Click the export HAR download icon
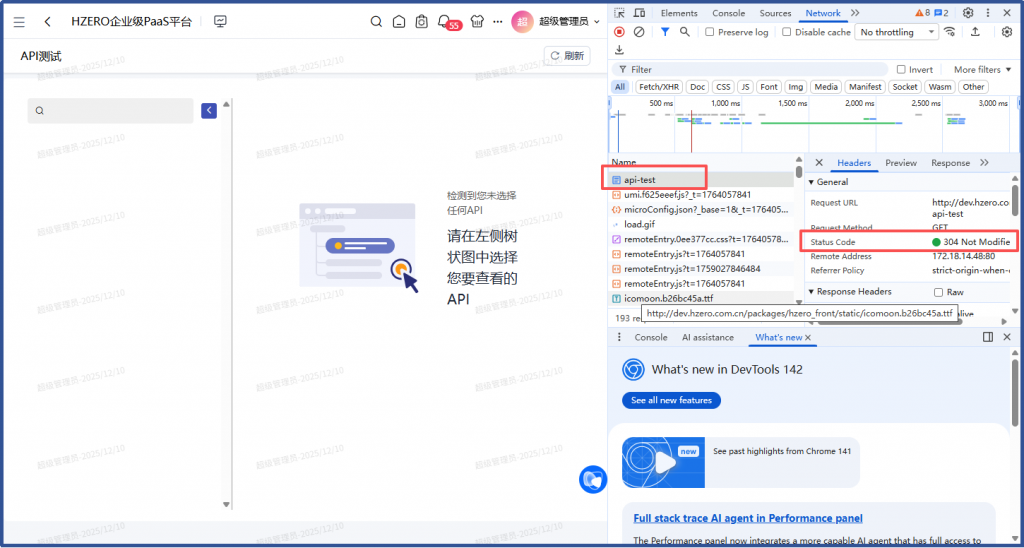 pos(619,50)
